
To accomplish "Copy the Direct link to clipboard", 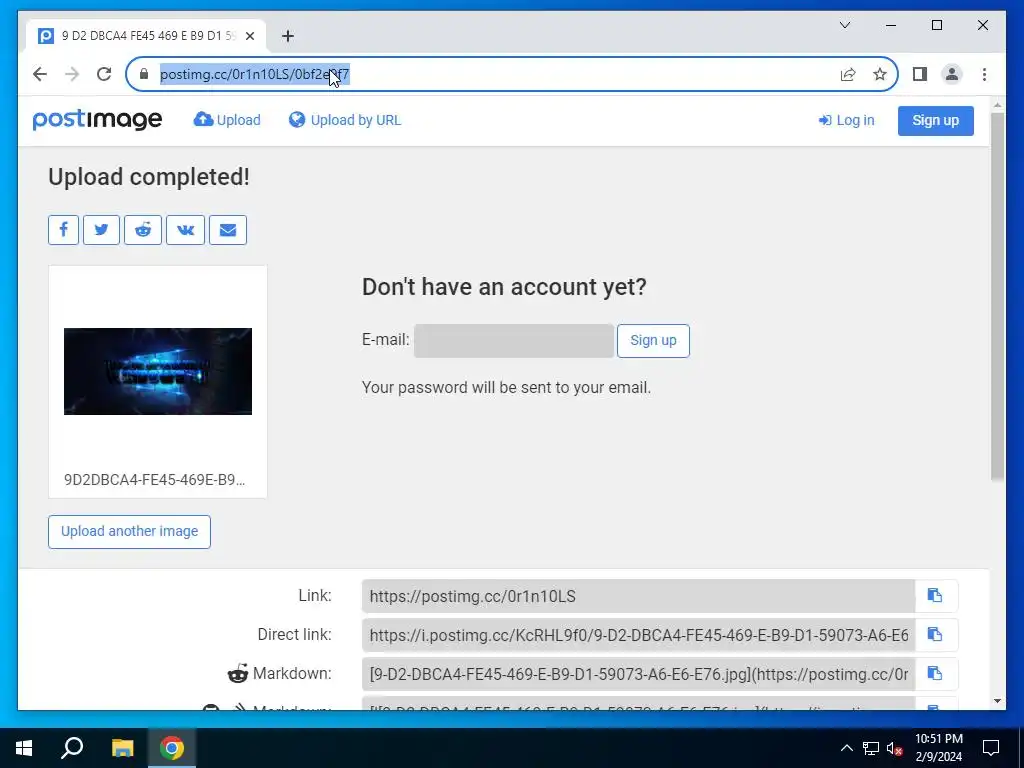I will pos(936,635).
